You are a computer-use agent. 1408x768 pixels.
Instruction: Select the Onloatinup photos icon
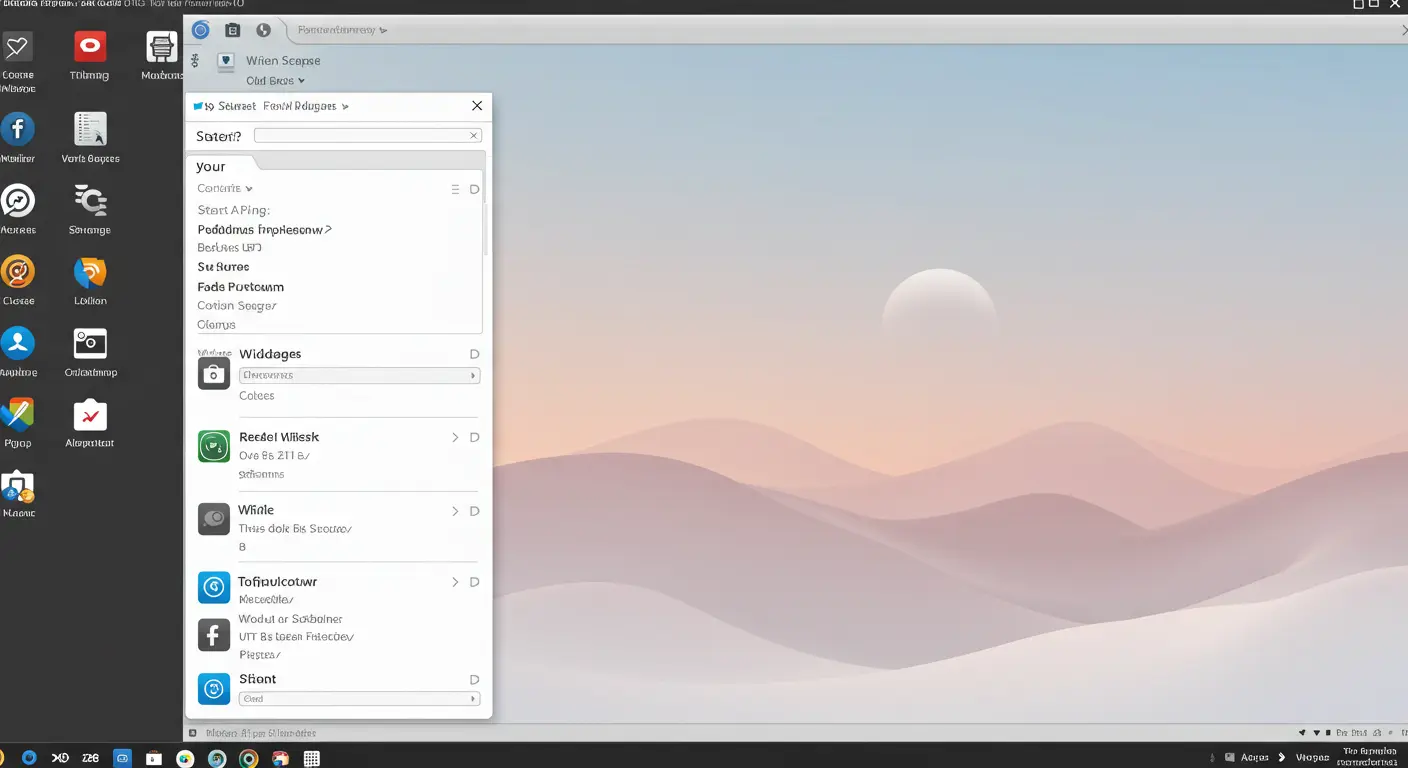point(89,343)
